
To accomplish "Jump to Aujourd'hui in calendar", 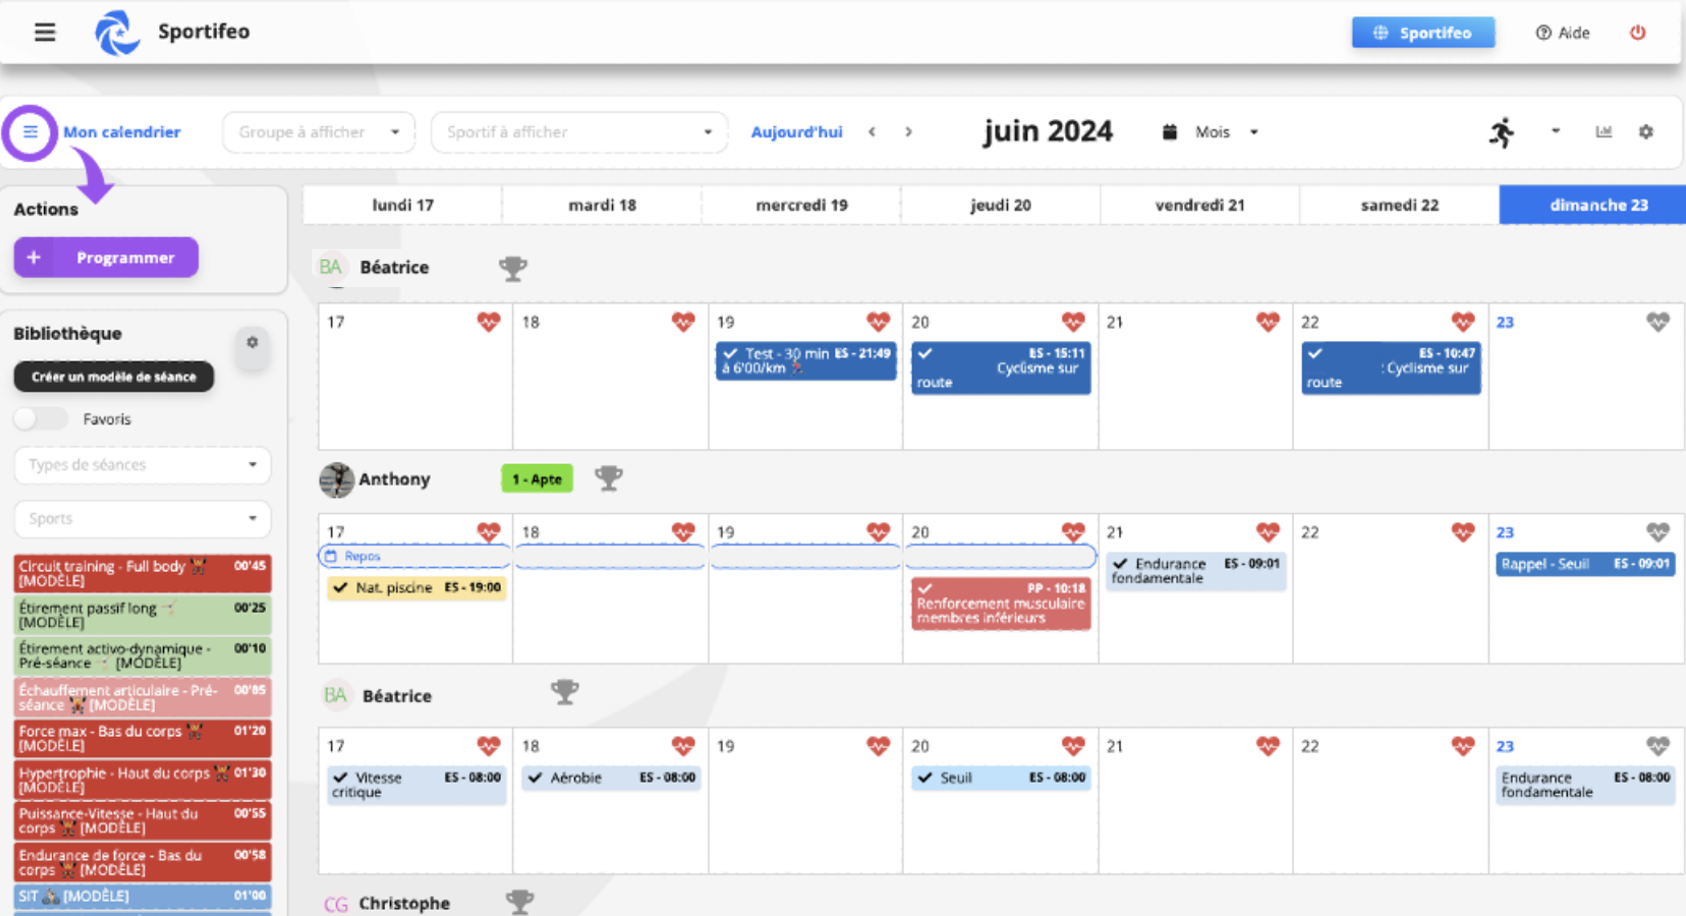I will pyautogui.click(x=796, y=132).
